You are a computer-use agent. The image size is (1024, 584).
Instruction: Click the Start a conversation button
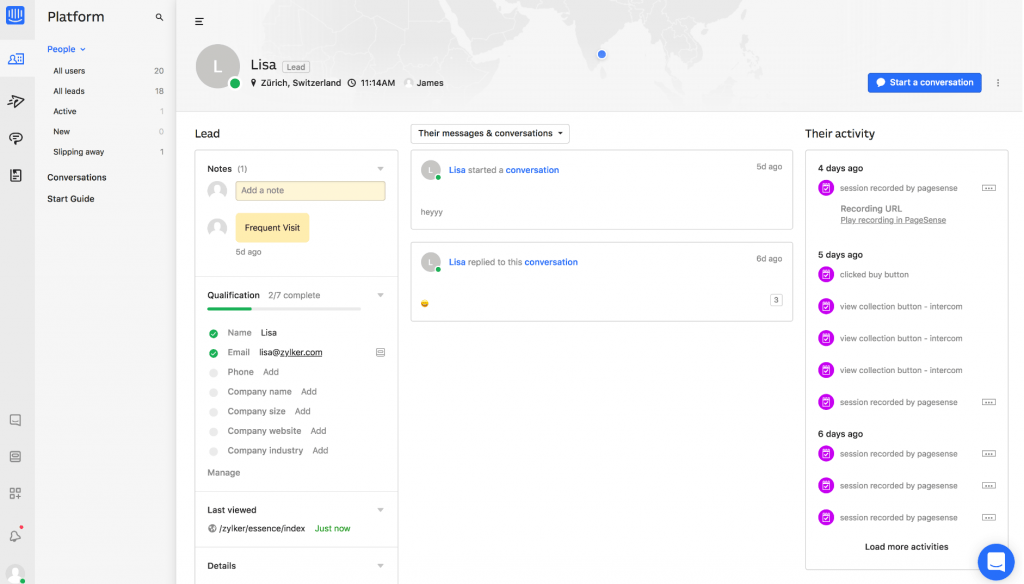[x=924, y=83]
